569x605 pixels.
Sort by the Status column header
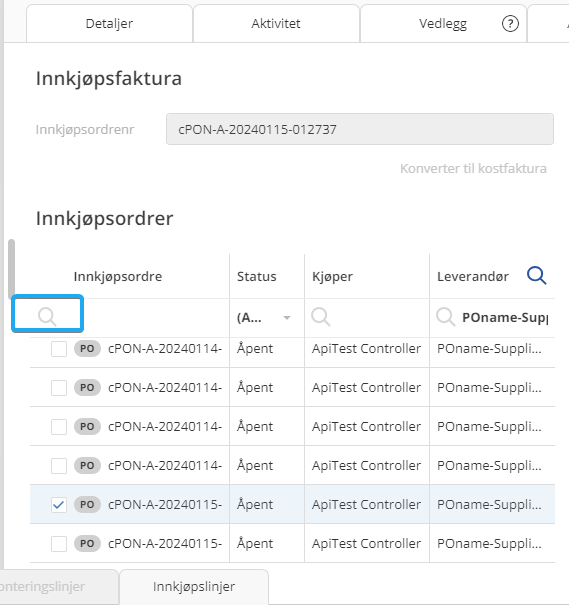click(x=257, y=277)
